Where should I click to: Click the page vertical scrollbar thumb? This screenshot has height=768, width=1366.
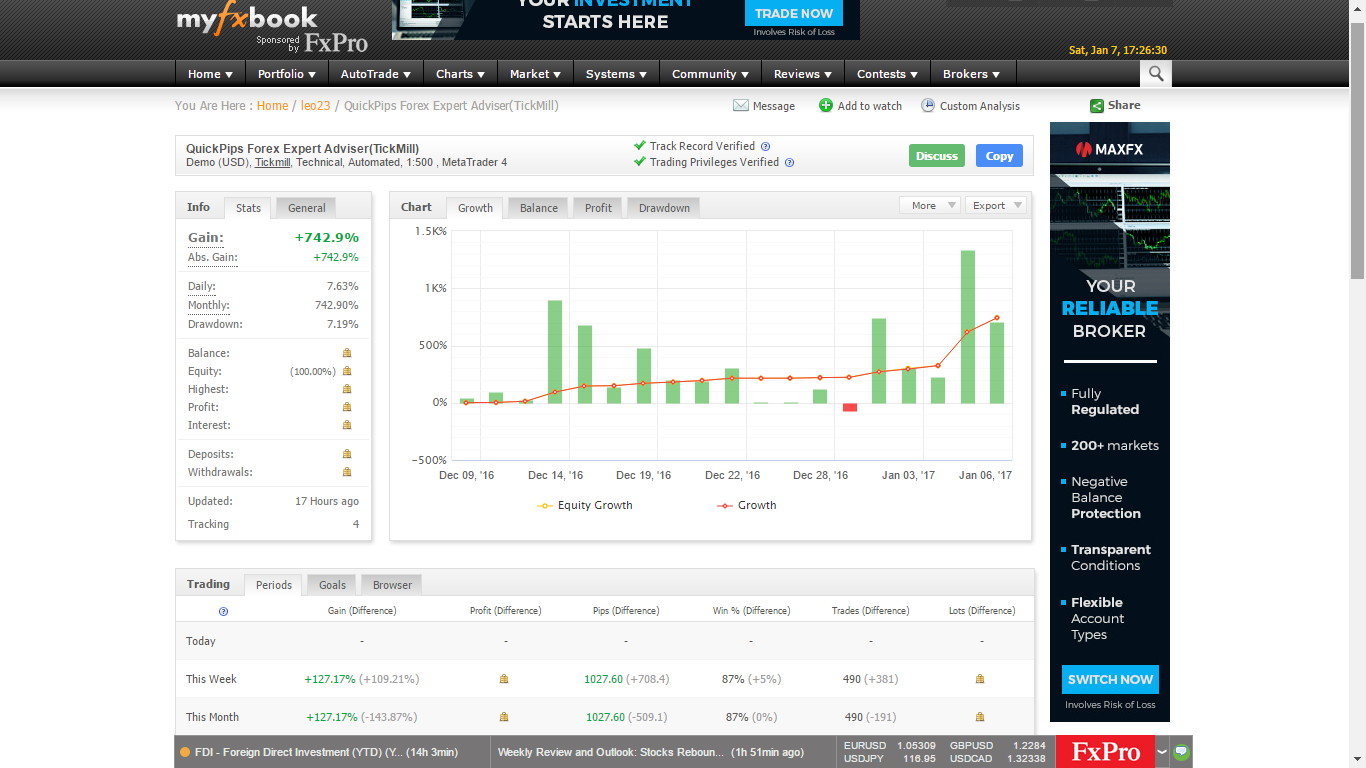tap(1357, 150)
